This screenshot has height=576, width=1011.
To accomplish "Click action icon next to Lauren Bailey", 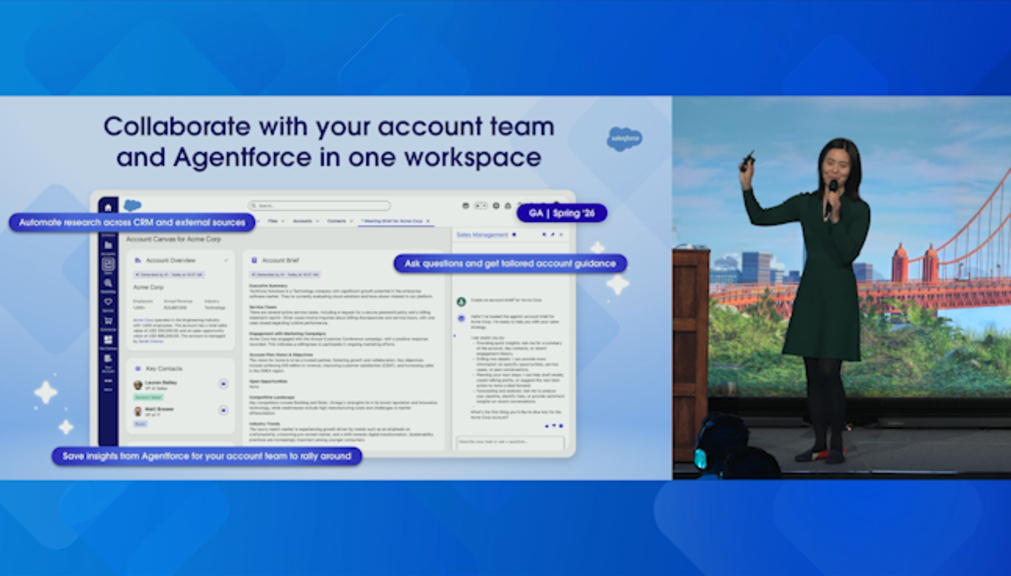I will 223,384.
